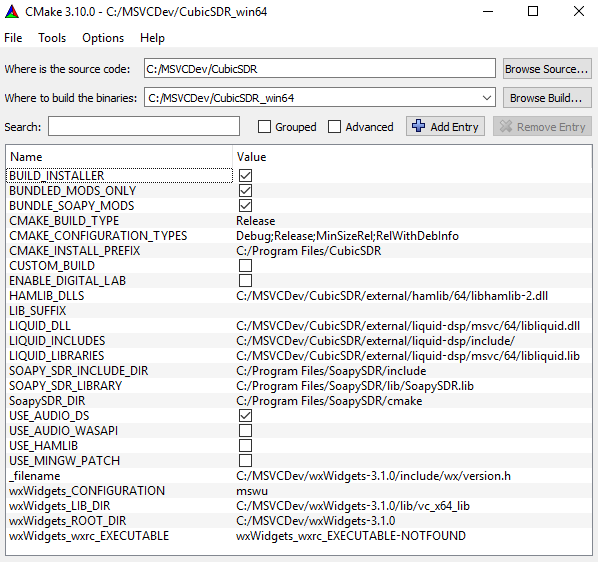
Task: Select the HAMLIB_DLLS entry
Action: pyautogui.click(x=47, y=296)
